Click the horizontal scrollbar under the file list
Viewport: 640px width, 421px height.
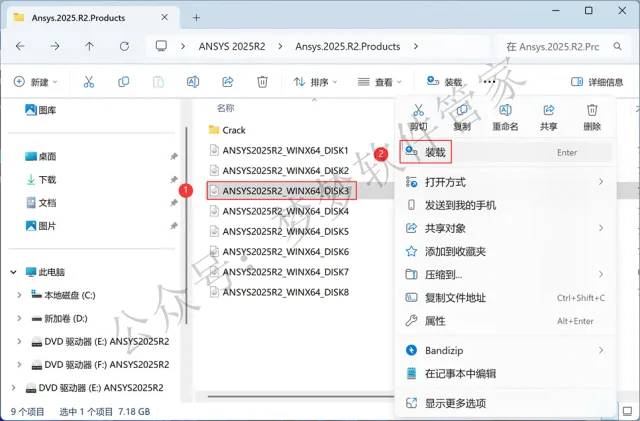pyautogui.click(x=300, y=396)
